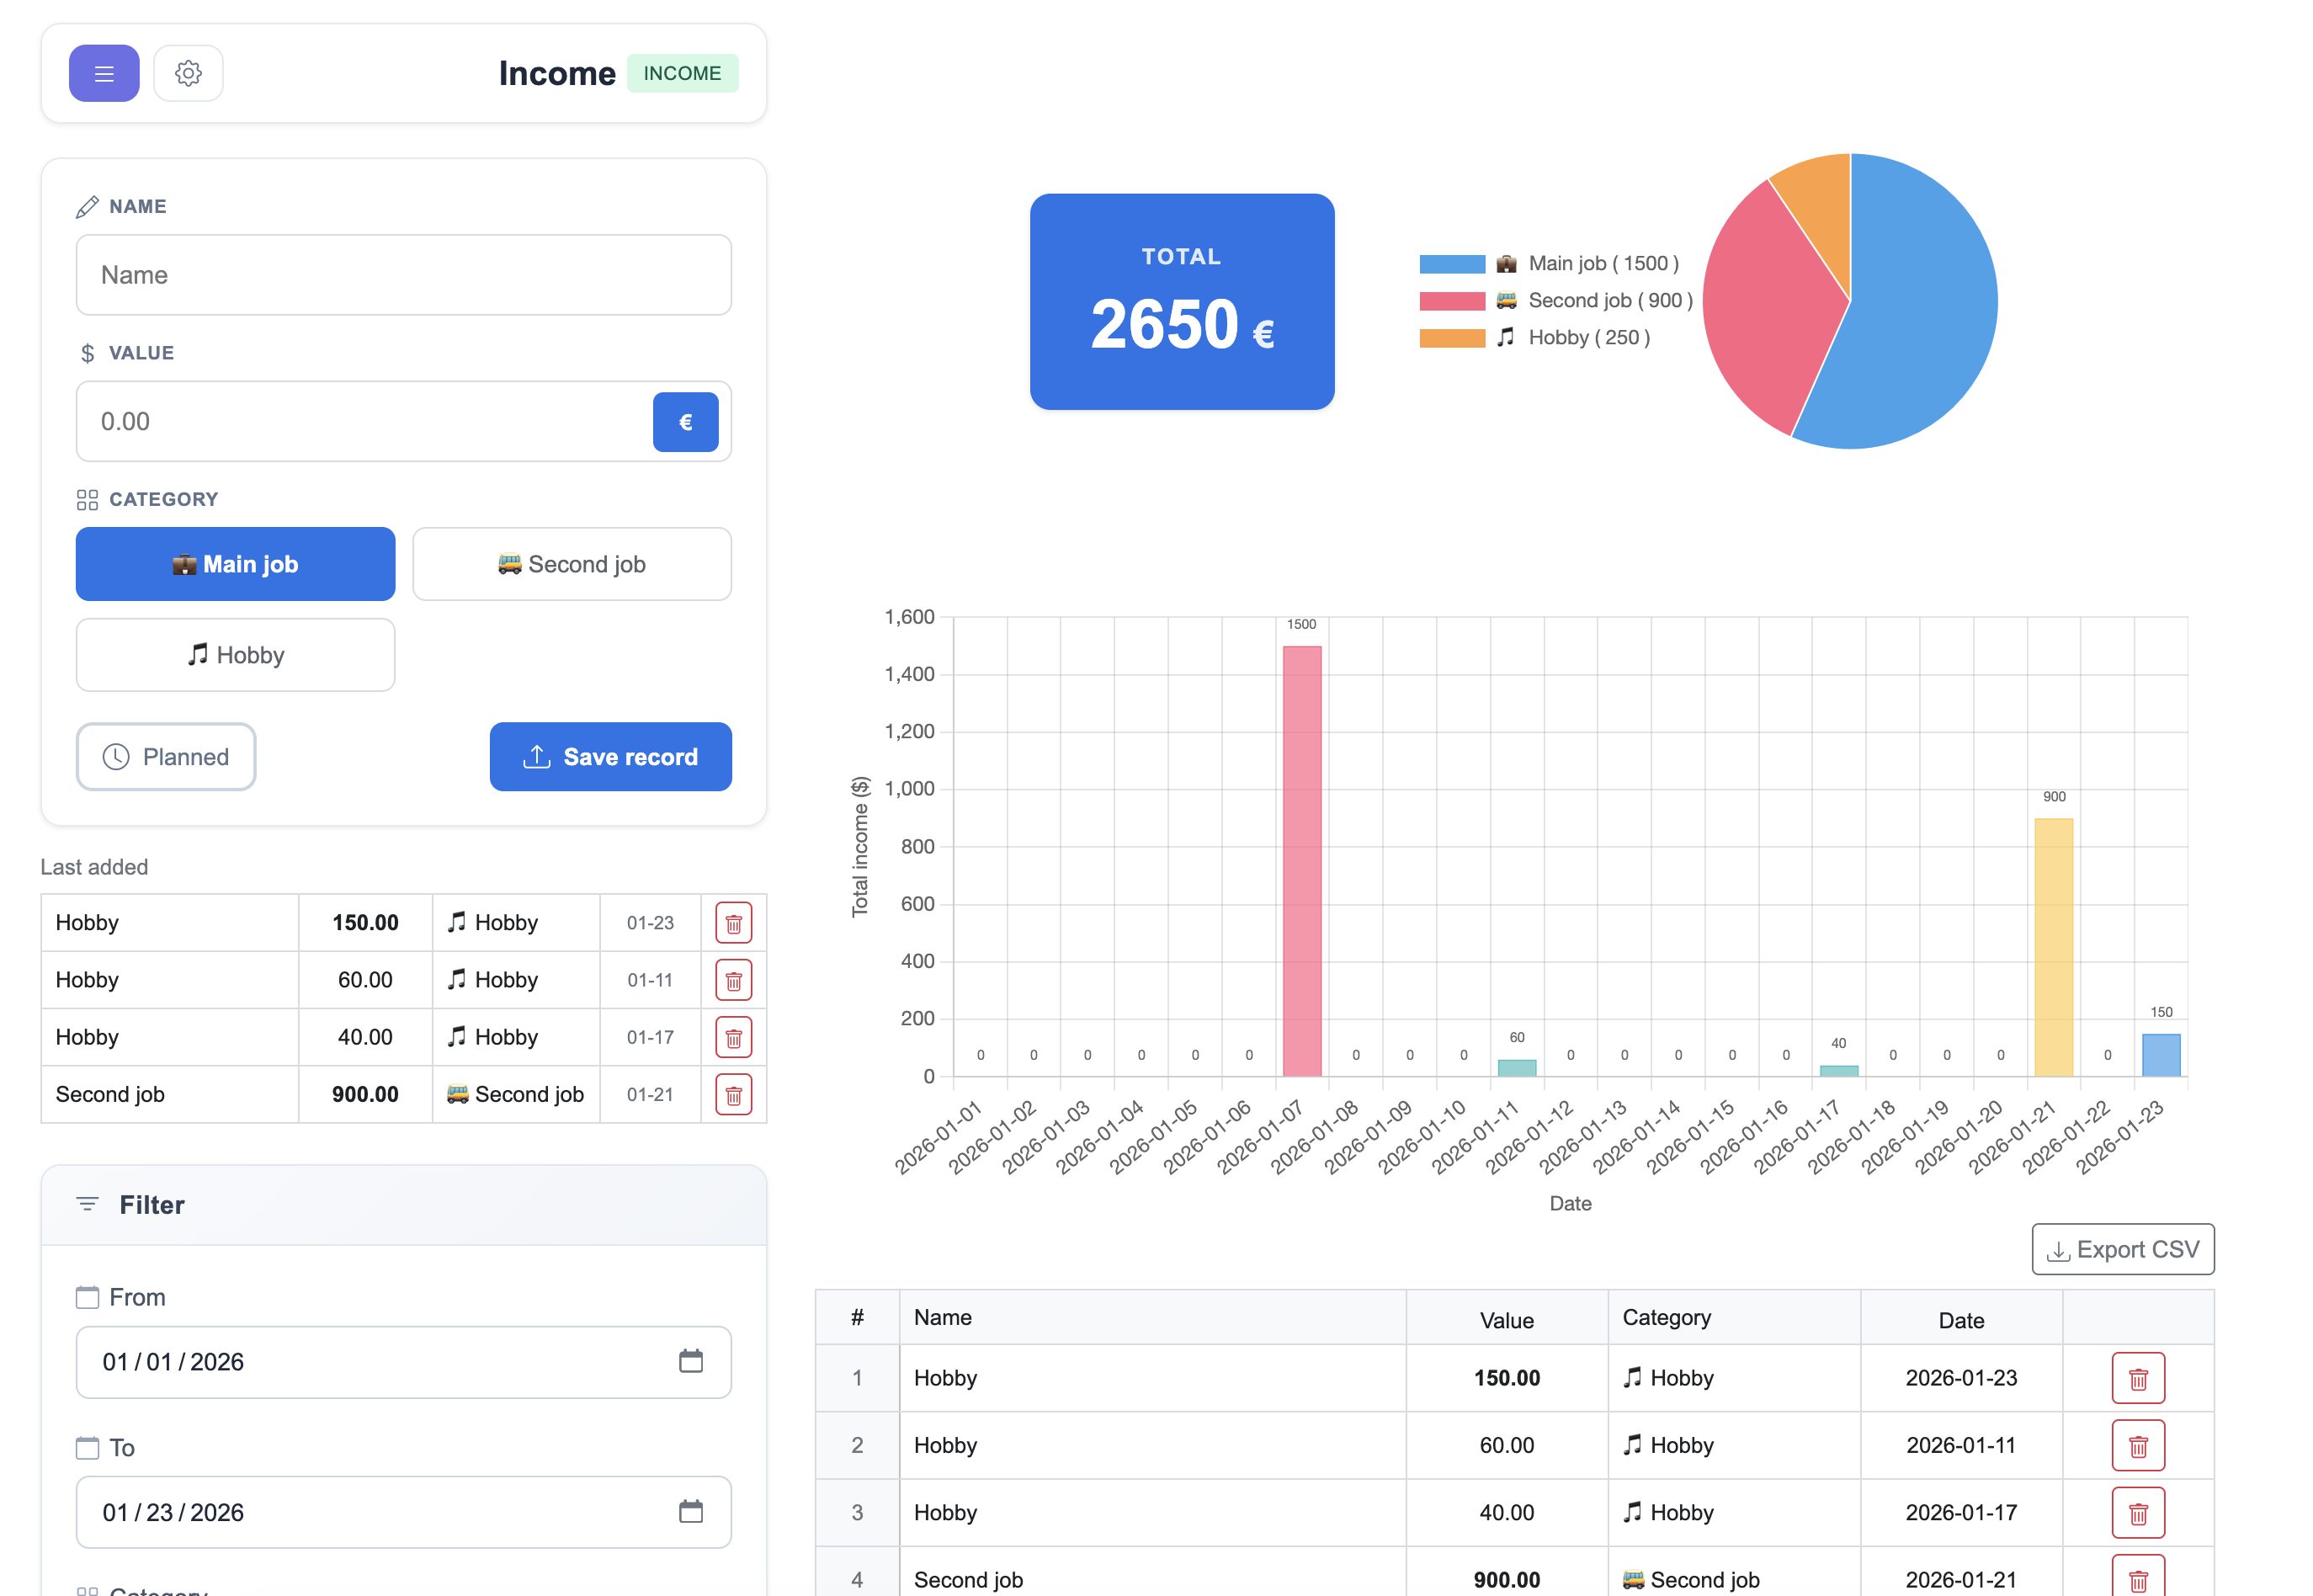This screenshot has height=1596, width=2313.
Task: Click the euro currency symbol button
Action: click(685, 421)
